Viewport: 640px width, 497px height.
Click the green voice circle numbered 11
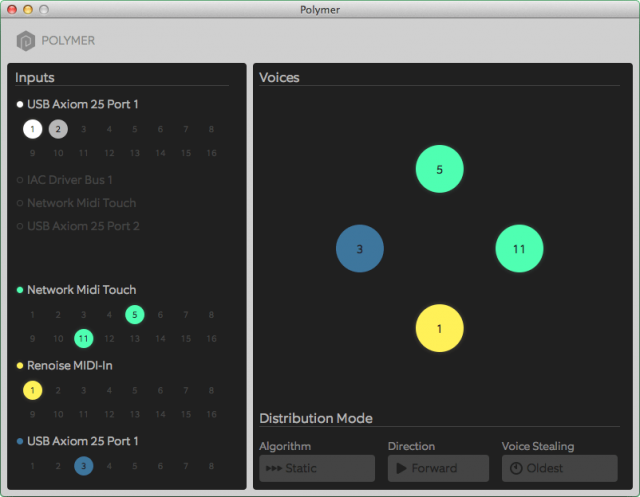(x=519, y=249)
